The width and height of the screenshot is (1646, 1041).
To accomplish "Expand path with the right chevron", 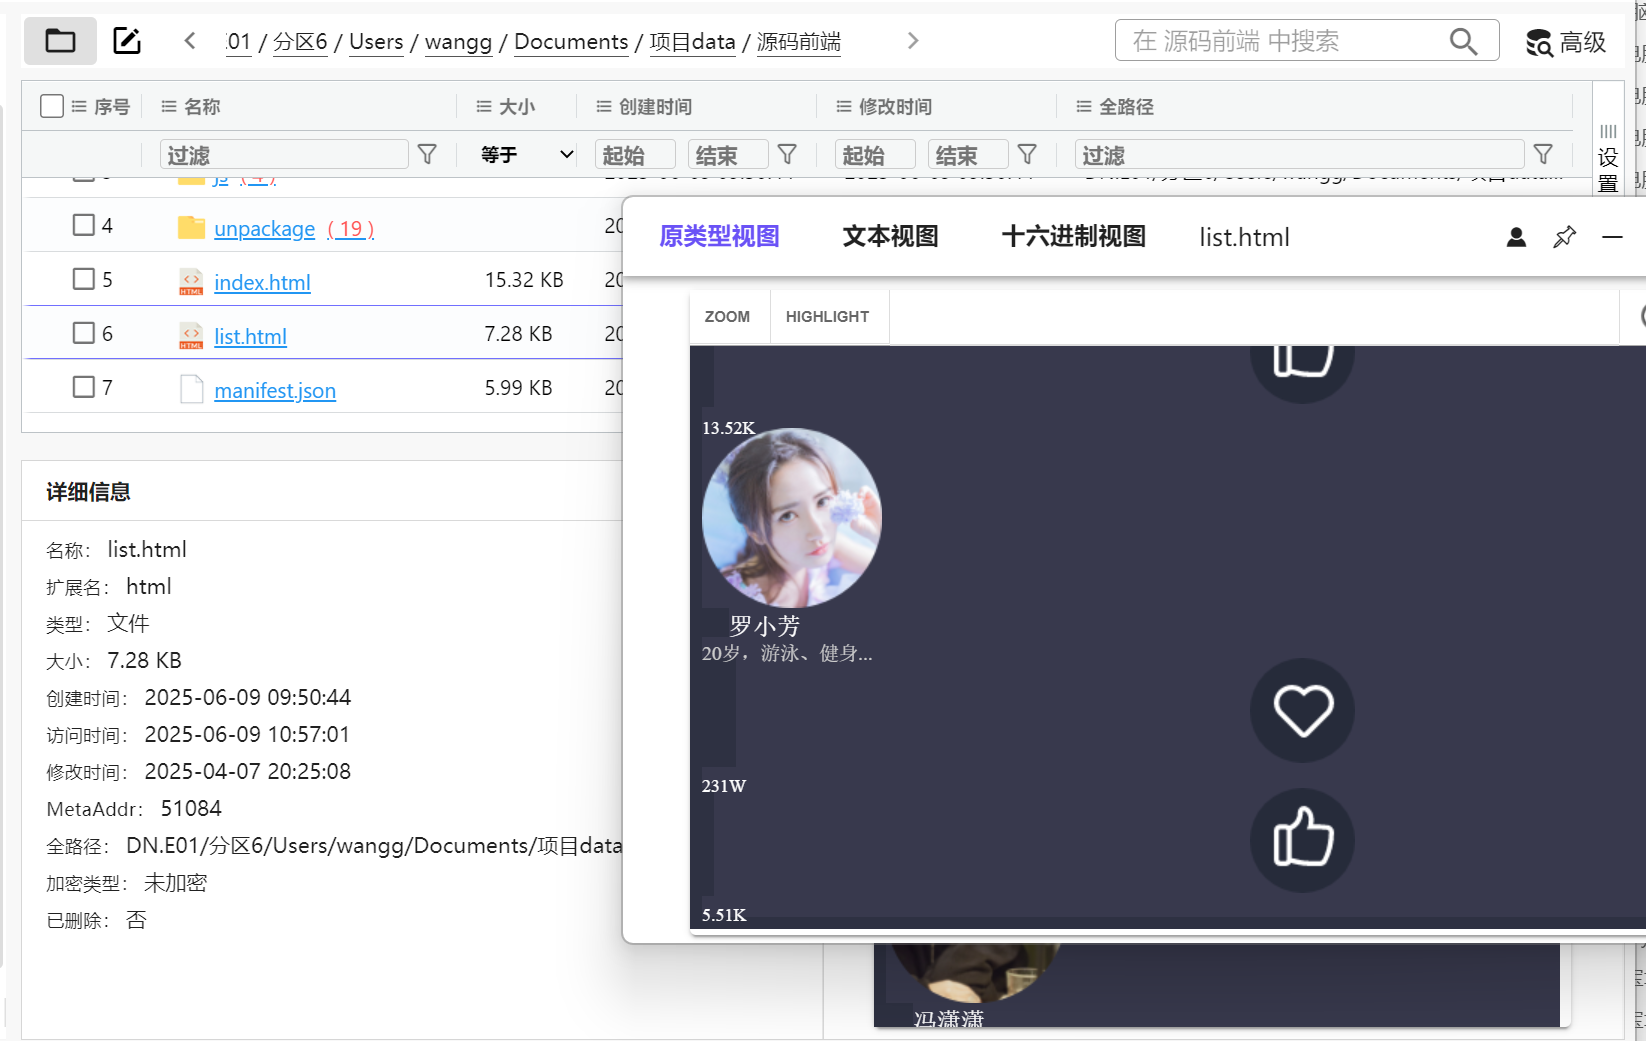I will point(912,41).
